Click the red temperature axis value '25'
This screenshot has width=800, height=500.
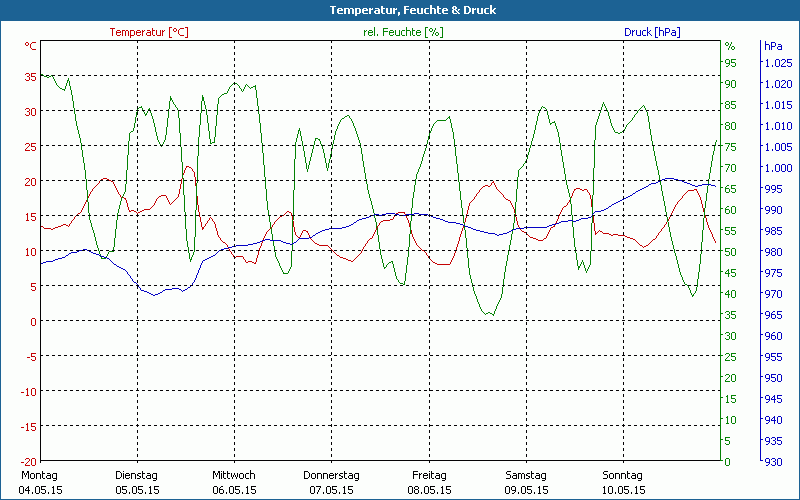point(31,147)
